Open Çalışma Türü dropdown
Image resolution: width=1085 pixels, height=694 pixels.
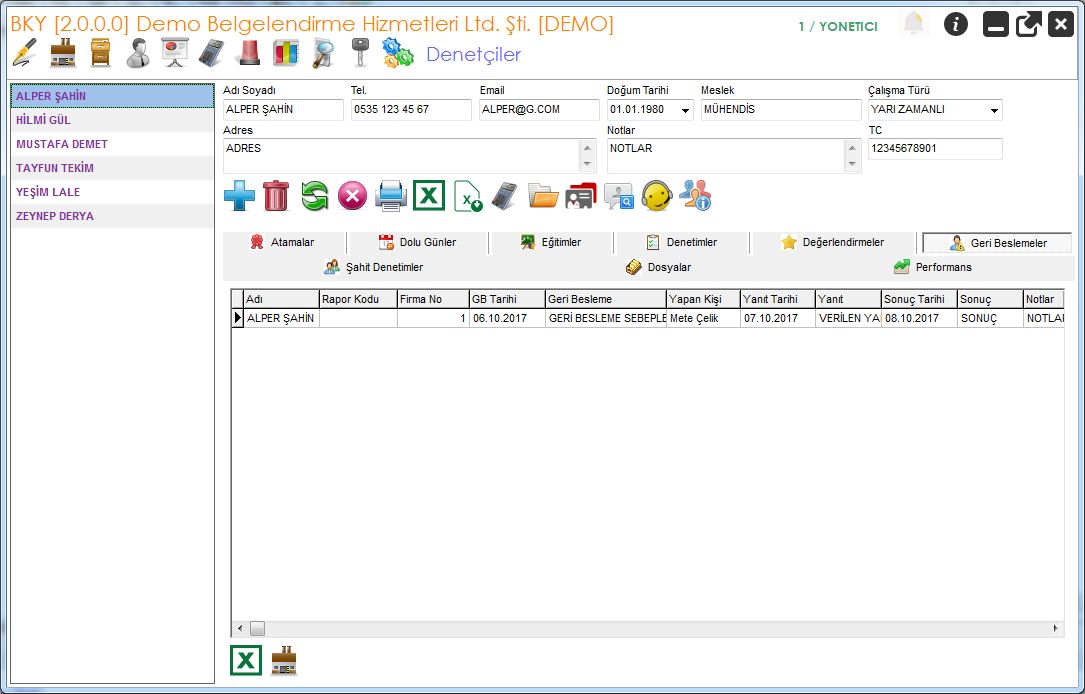994,110
